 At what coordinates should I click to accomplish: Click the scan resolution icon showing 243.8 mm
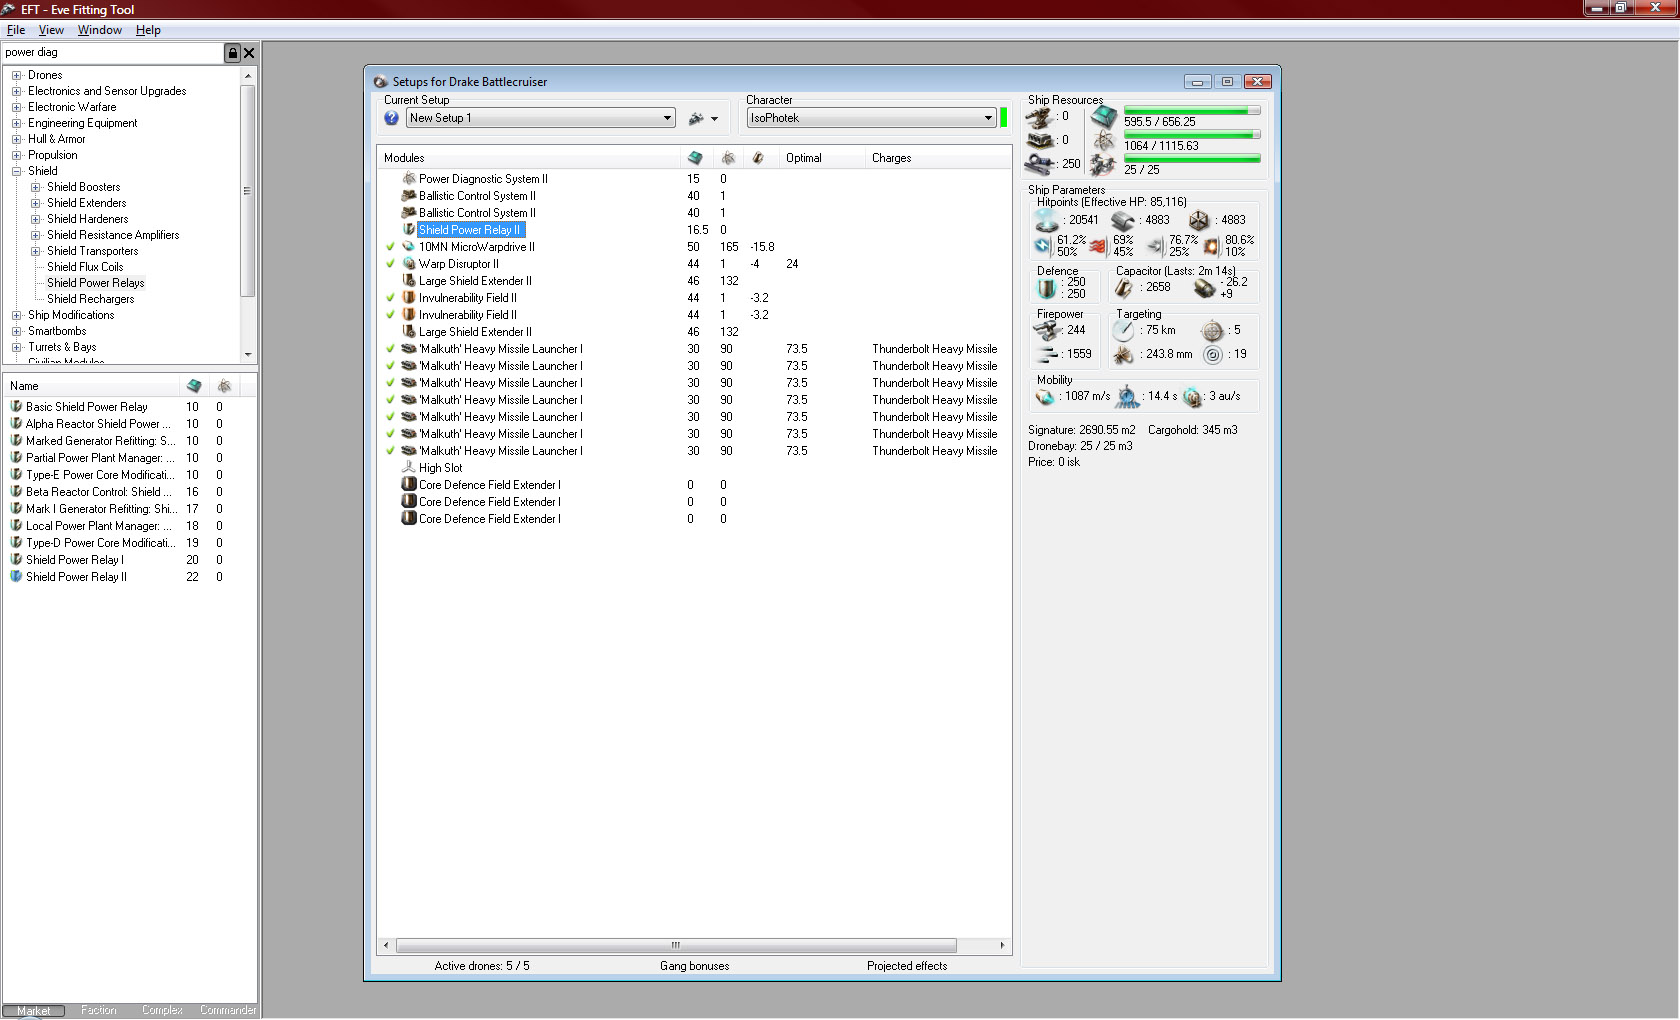(1124, 354)
